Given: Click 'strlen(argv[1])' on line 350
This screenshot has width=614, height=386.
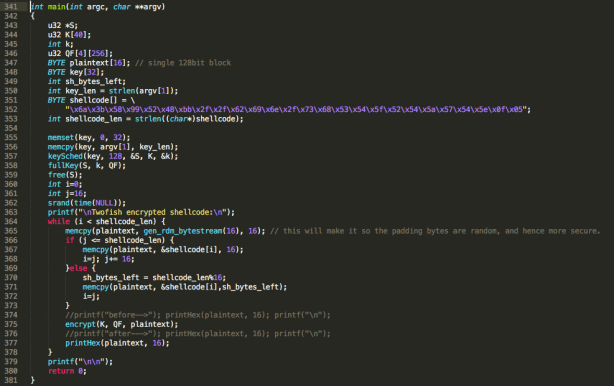Looking at the screenshot, I should tap(143, 91).
